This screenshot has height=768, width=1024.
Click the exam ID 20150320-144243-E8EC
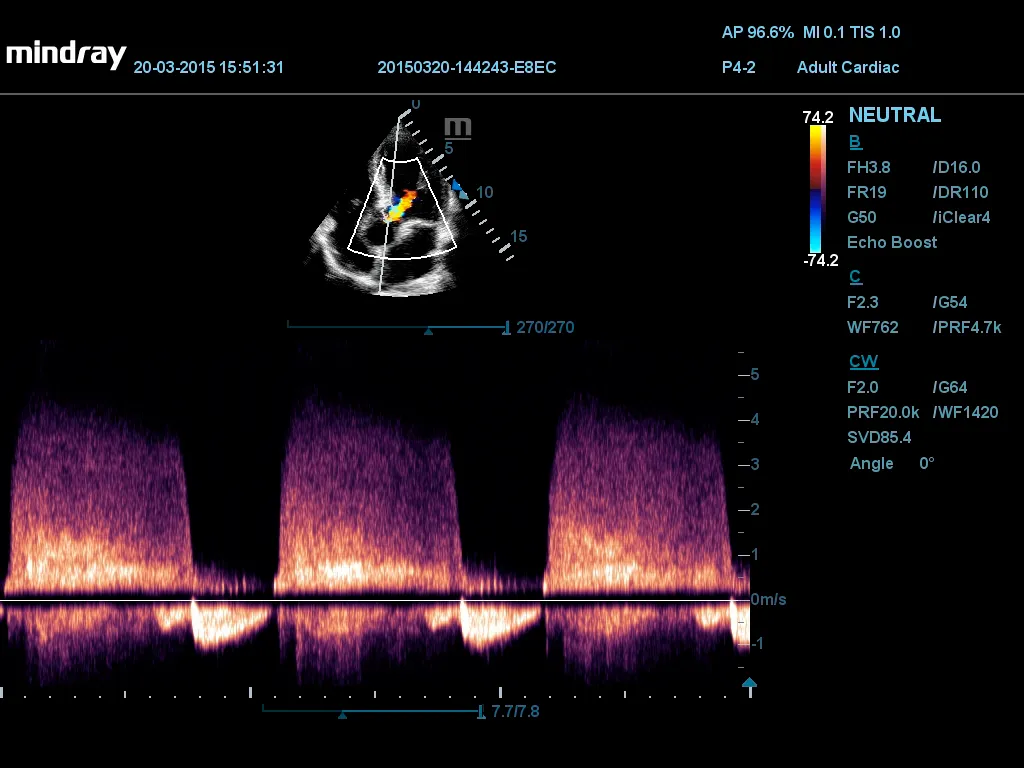(x=466, y=67)
